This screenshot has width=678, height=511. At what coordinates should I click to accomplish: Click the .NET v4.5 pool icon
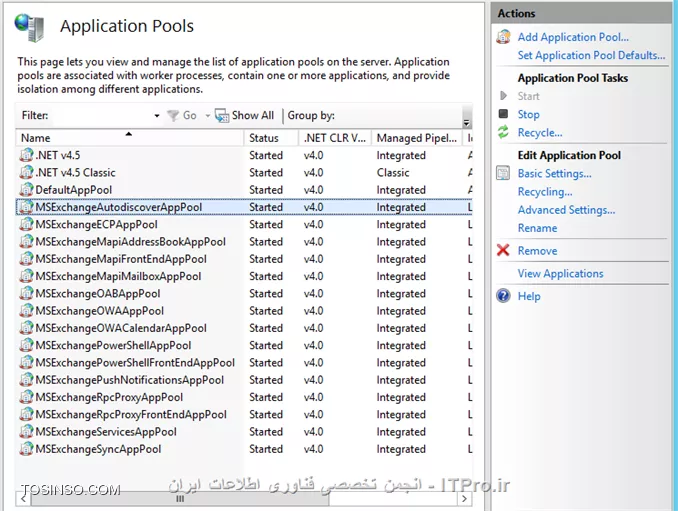tap(26, 155)
